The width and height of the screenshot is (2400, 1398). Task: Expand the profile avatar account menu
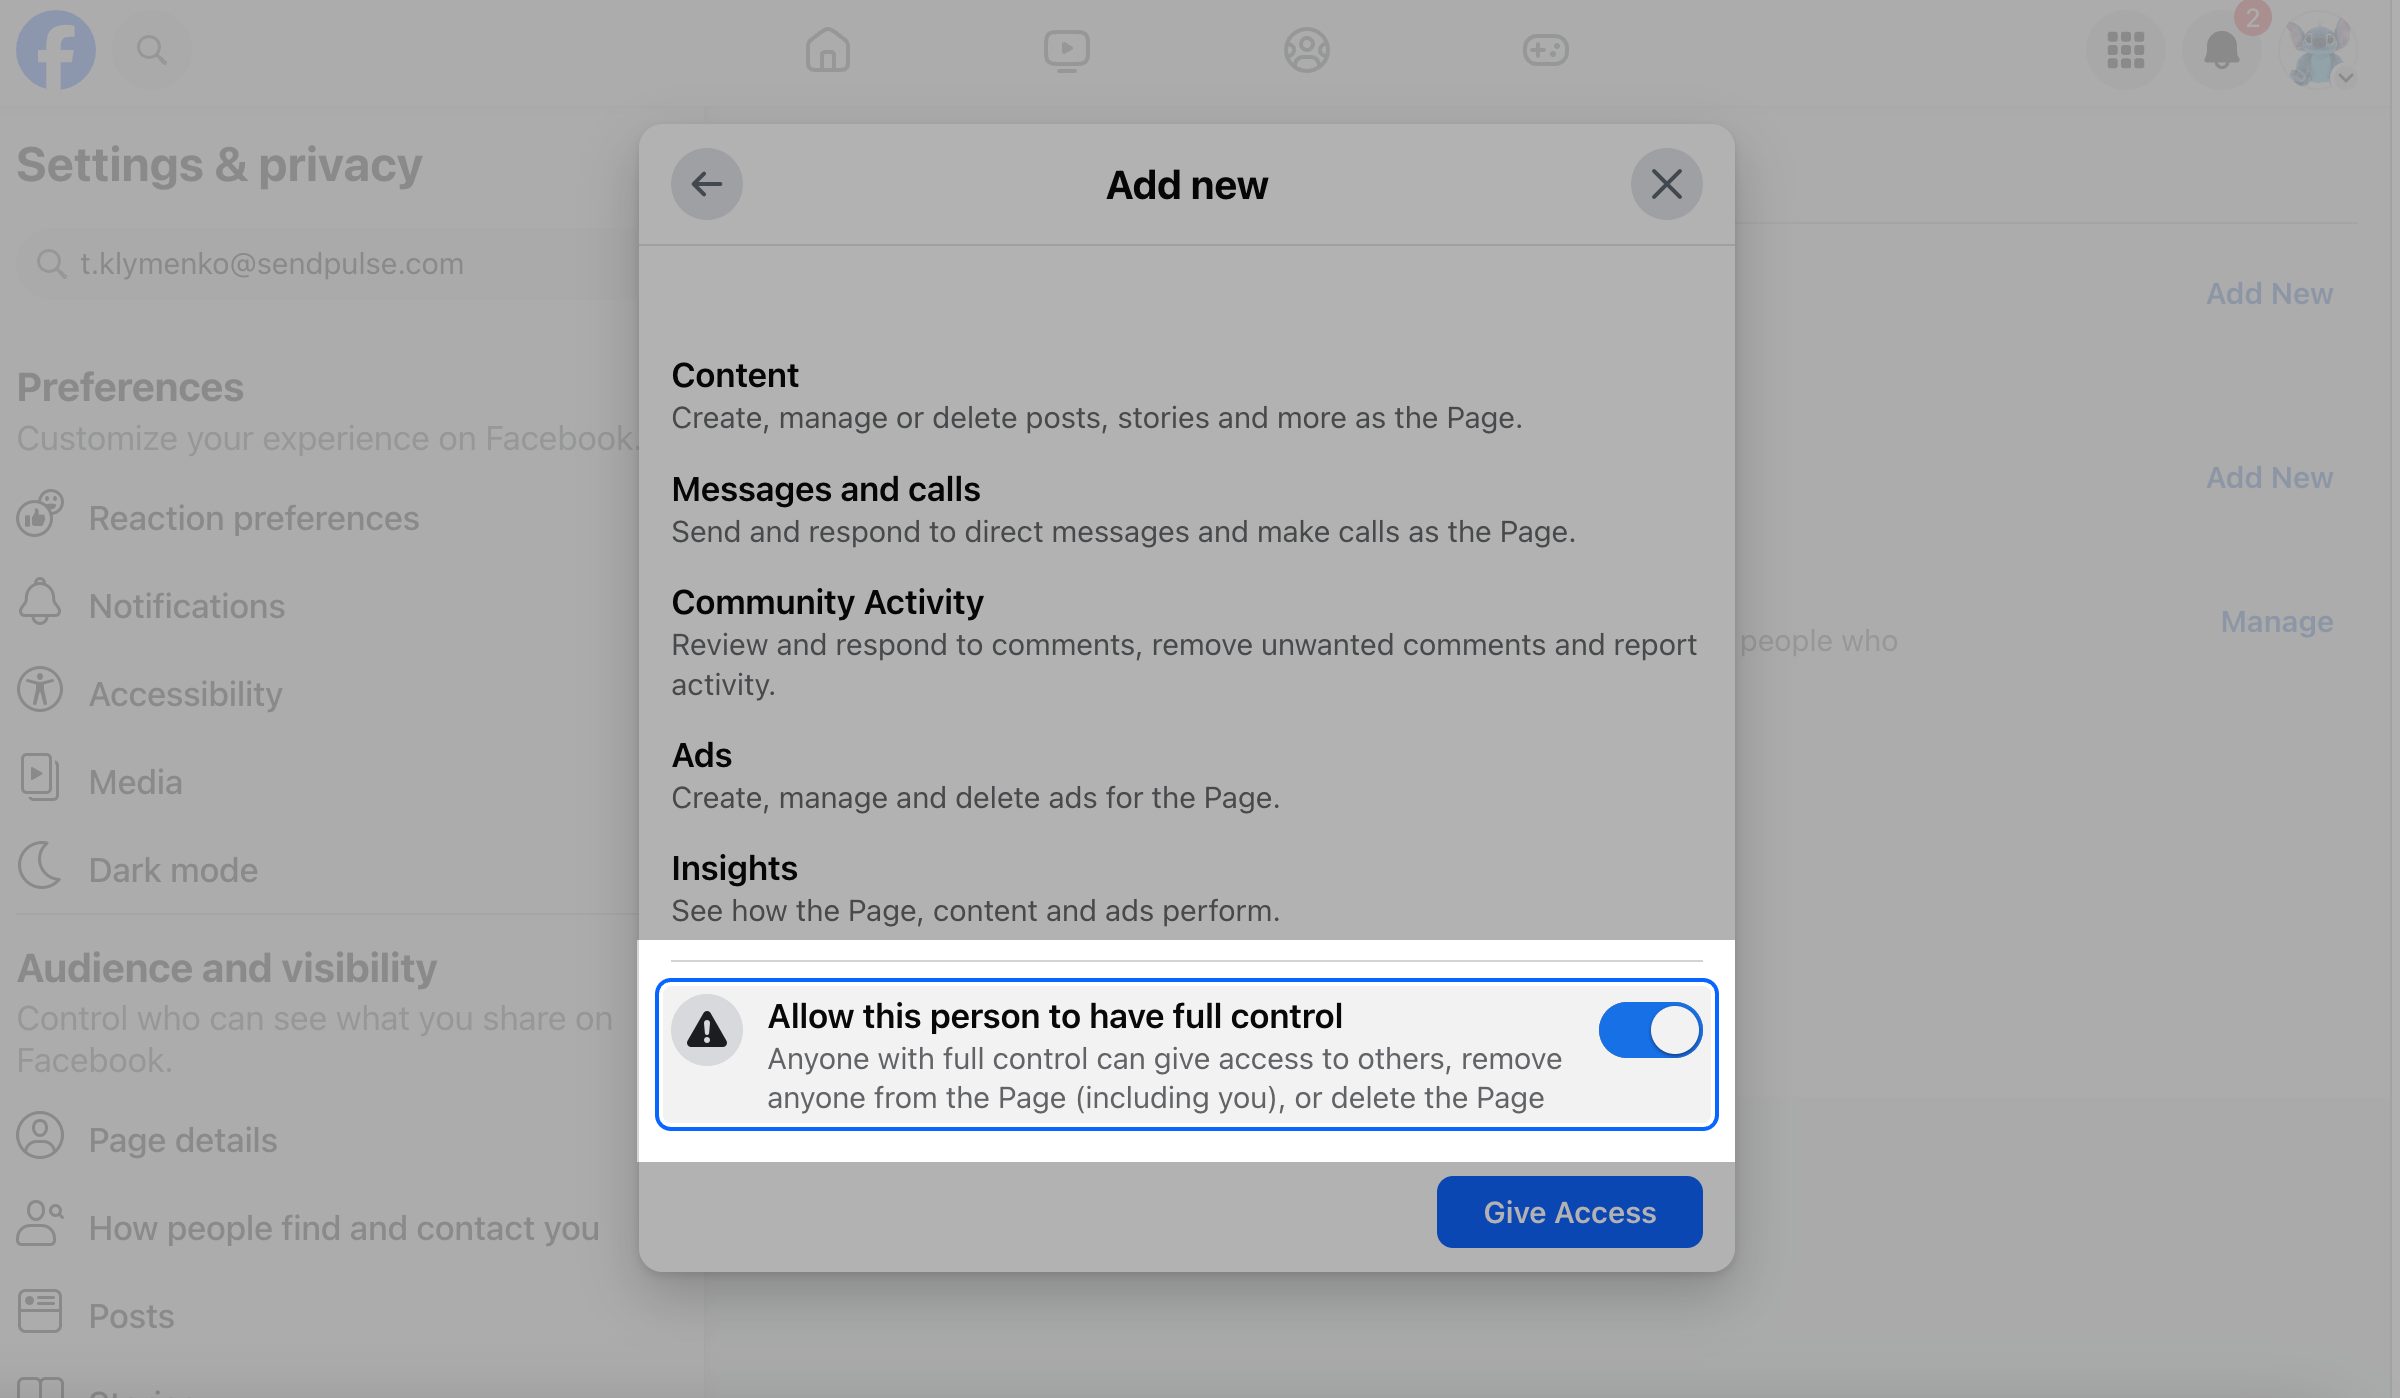coord(2319,52)
